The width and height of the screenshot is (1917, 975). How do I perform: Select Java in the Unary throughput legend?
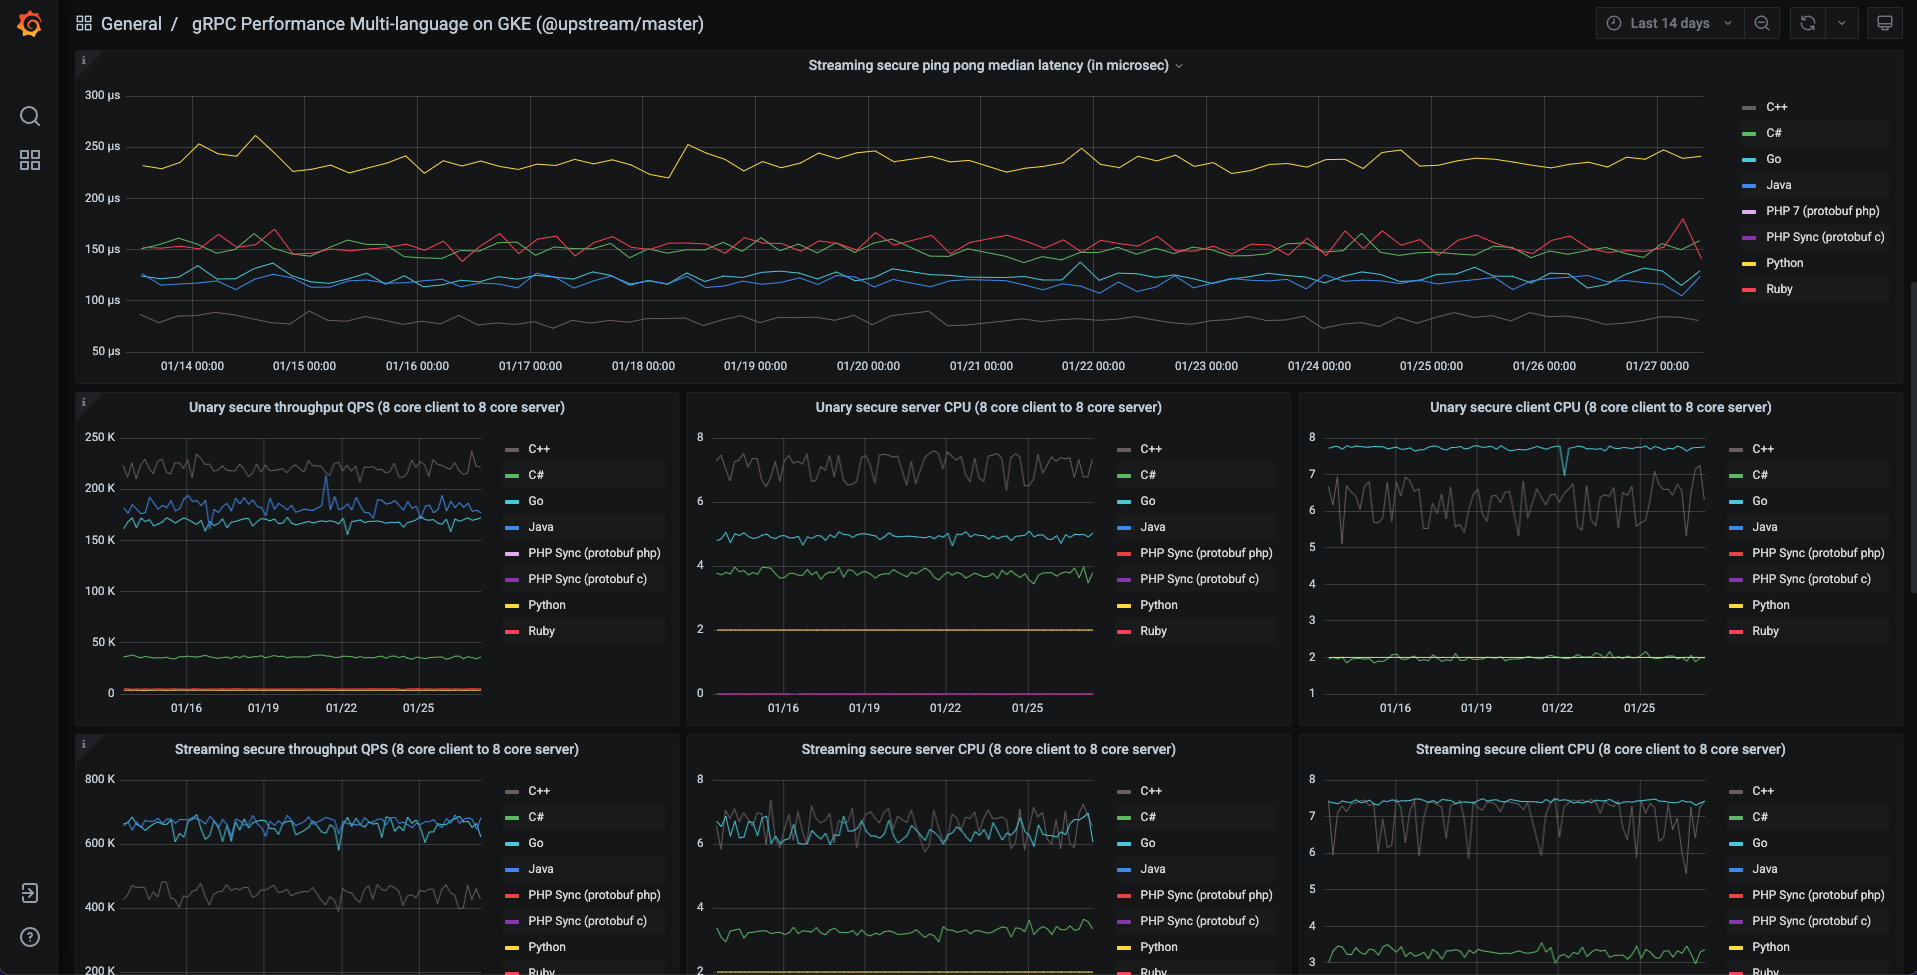pos(540,526)
